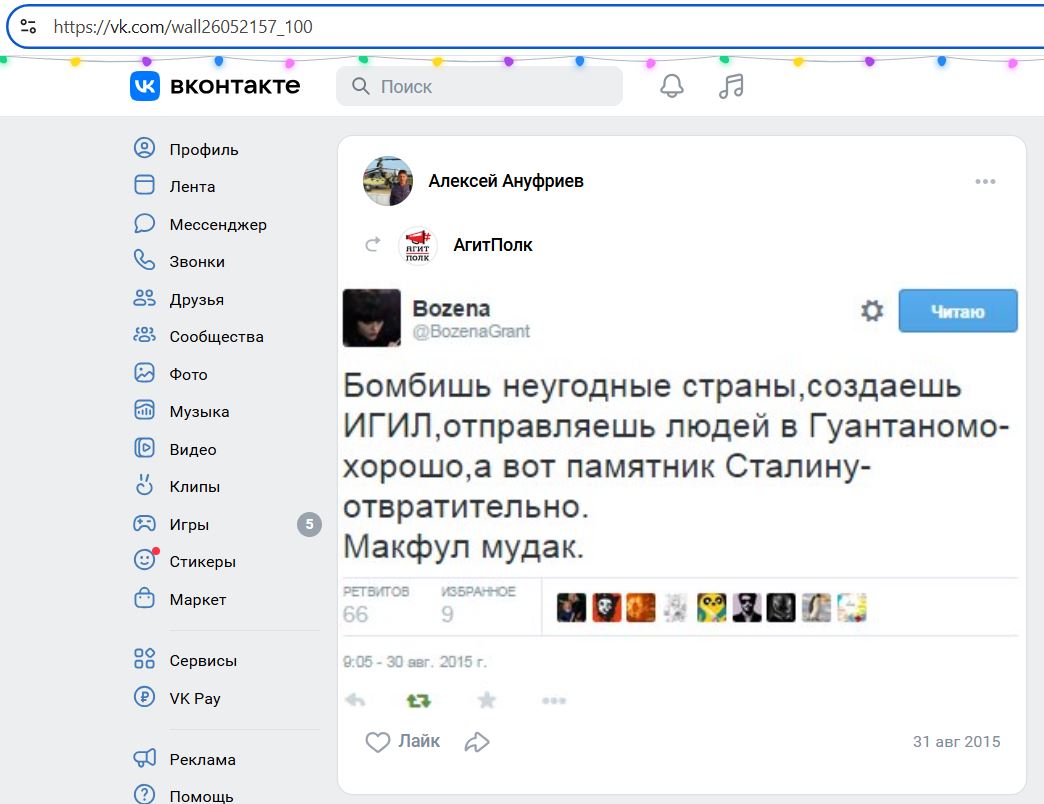The height and width of the screenshot is (804, 1044).
Task: Click the Друзья people icon
Action: click(x=144, y=298)
